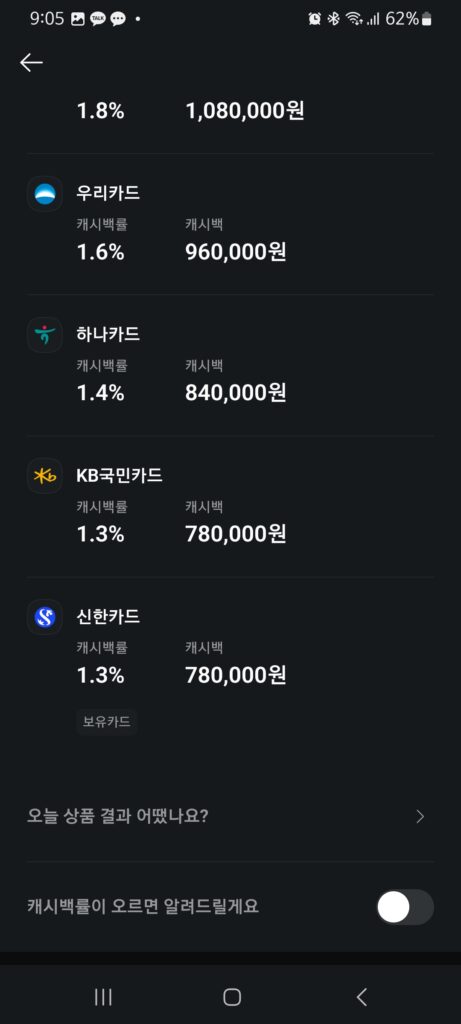This screenshot has width=461, height=1024.
Task: Select the 하나카드 logo icon
Action: point(45,335)
